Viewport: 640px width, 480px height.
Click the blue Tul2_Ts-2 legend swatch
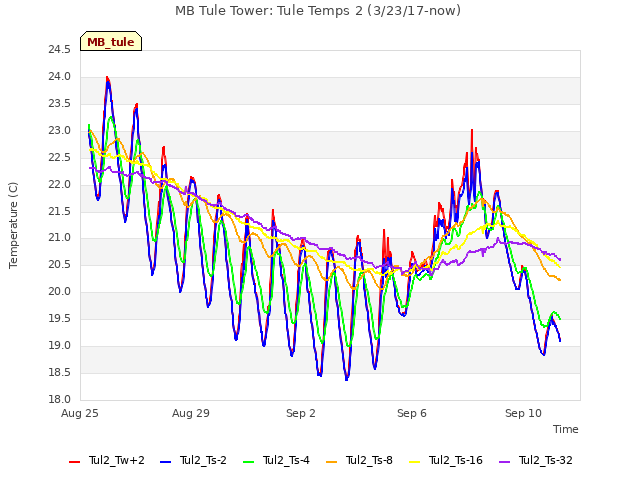click(165, 462)
